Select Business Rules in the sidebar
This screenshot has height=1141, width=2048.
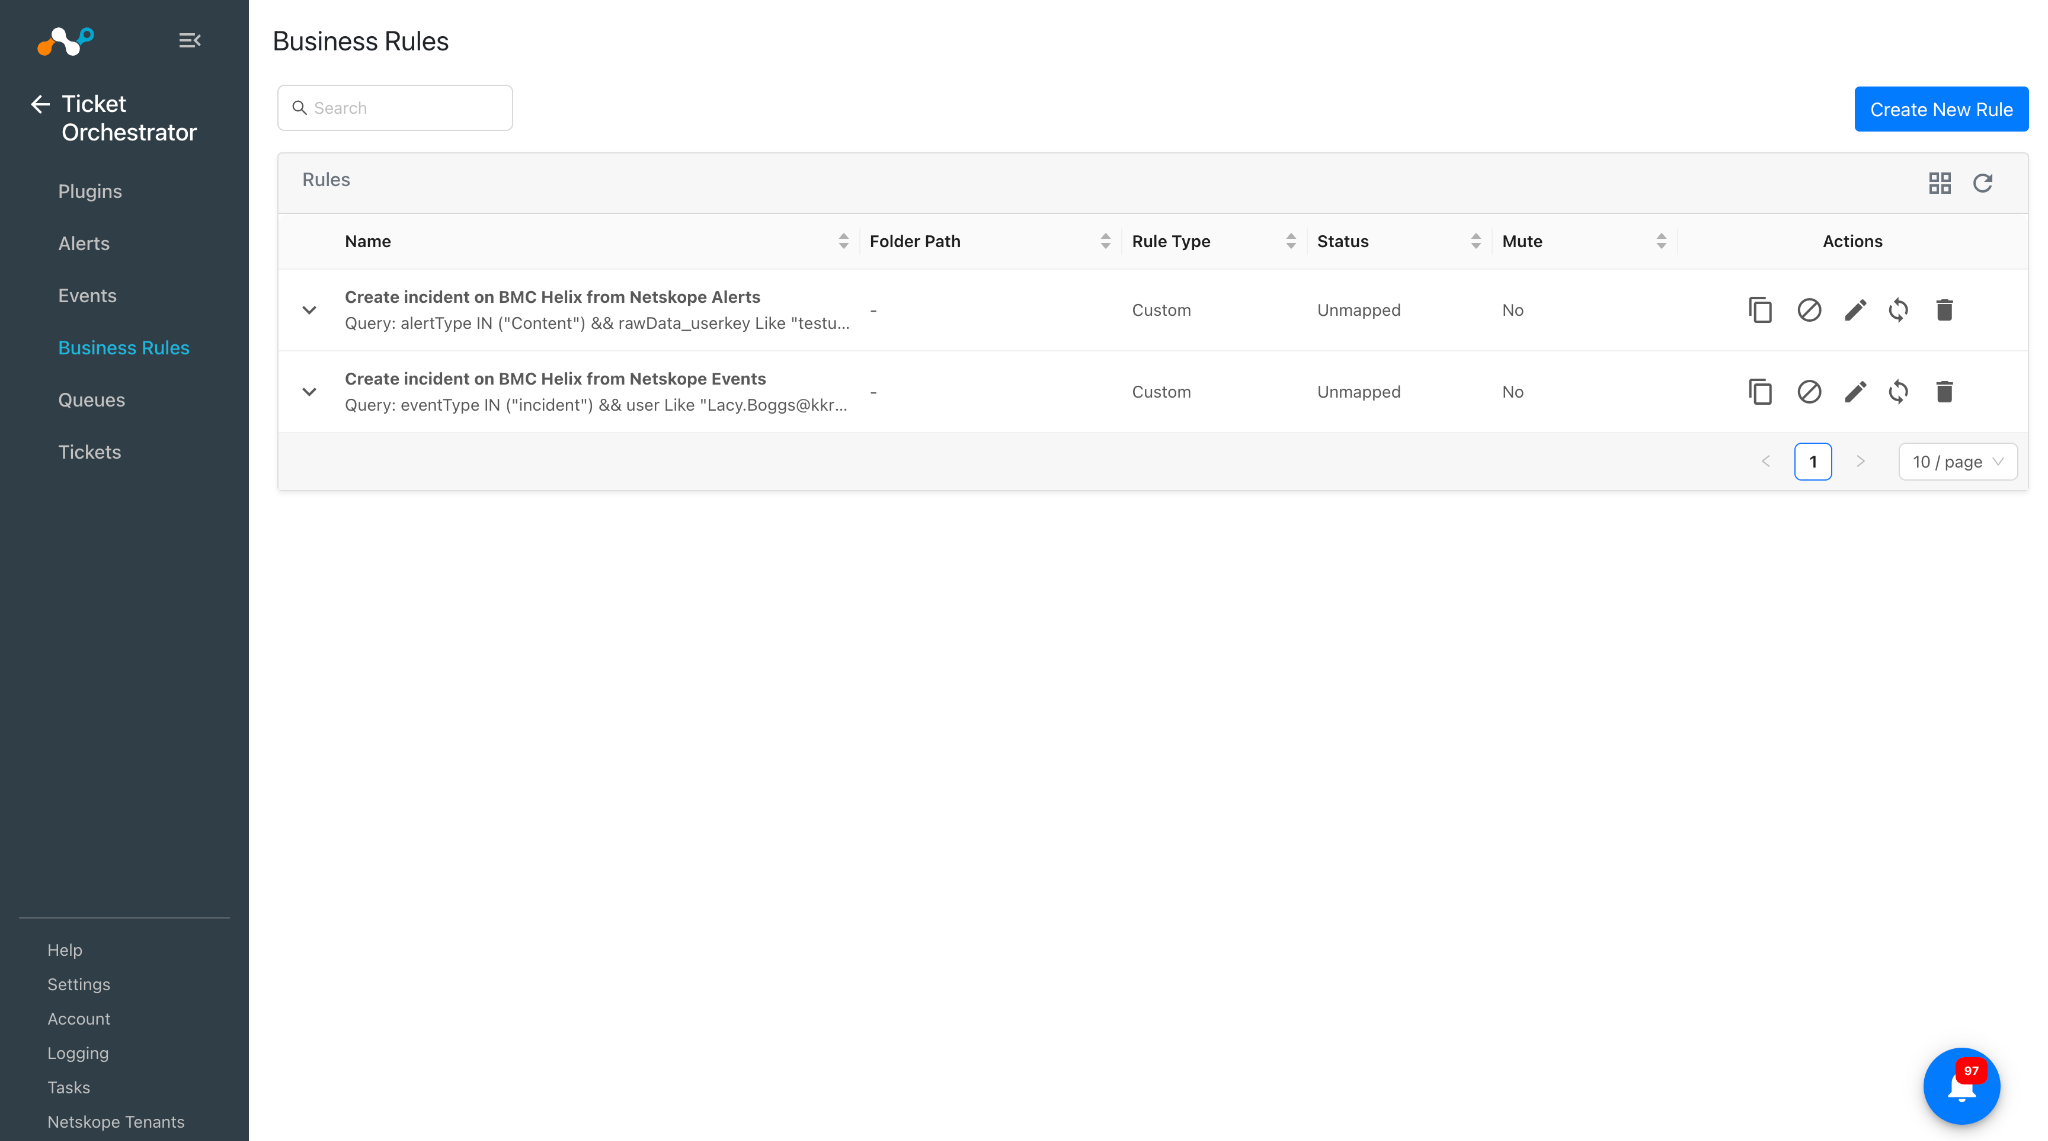coord(124,347)
